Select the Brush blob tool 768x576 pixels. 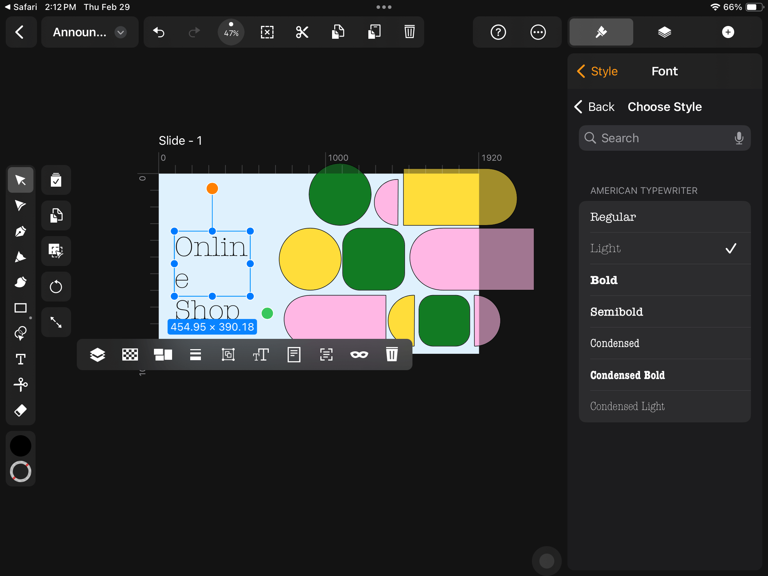point(21,282)
